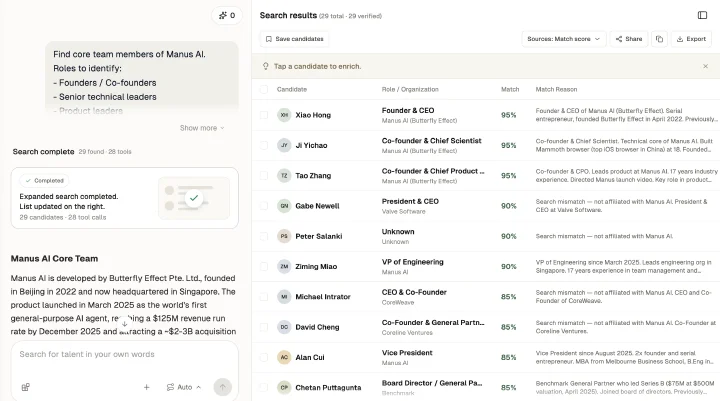Viewport: 720px width, 401px height.
Task: Check the box for Ji Yichao
Action: 264,145
